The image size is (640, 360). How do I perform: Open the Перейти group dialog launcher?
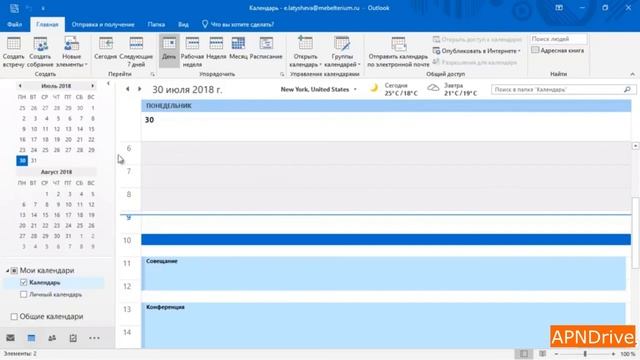pyautogui.click(x=153, y=74)
